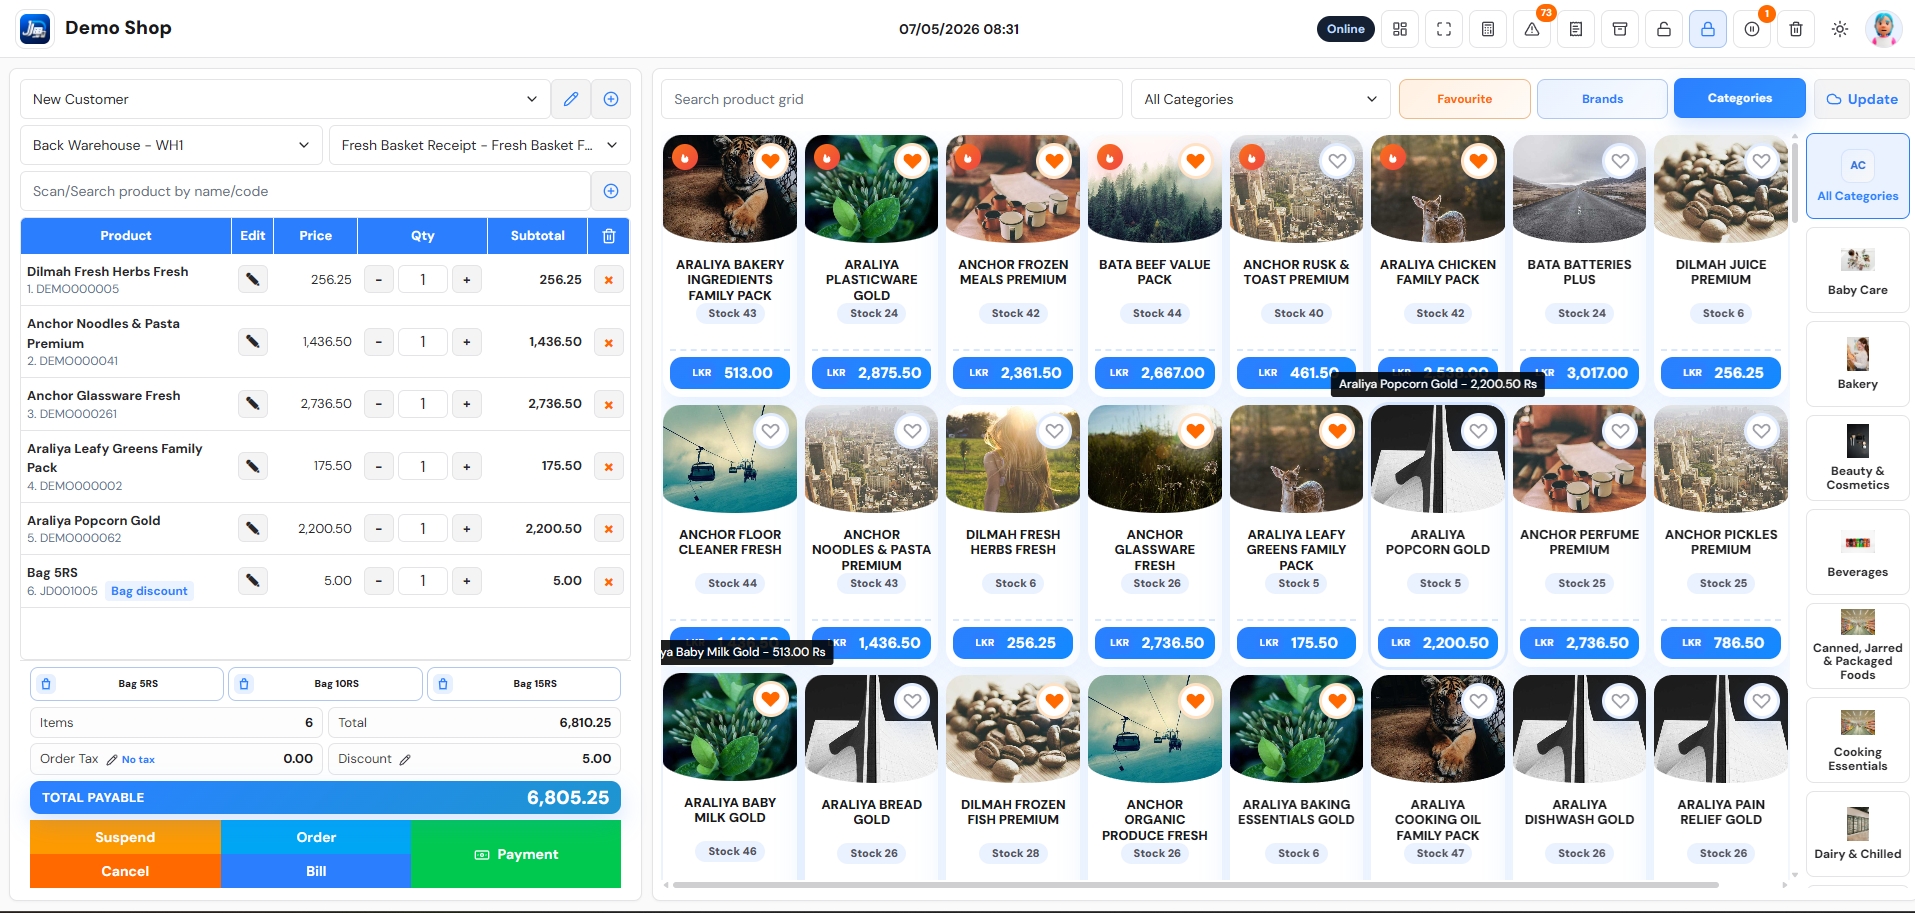Click the Demo Shop logo icon
The width and height of the screenshot is (1915, 913).
click(x=35, y=29)
